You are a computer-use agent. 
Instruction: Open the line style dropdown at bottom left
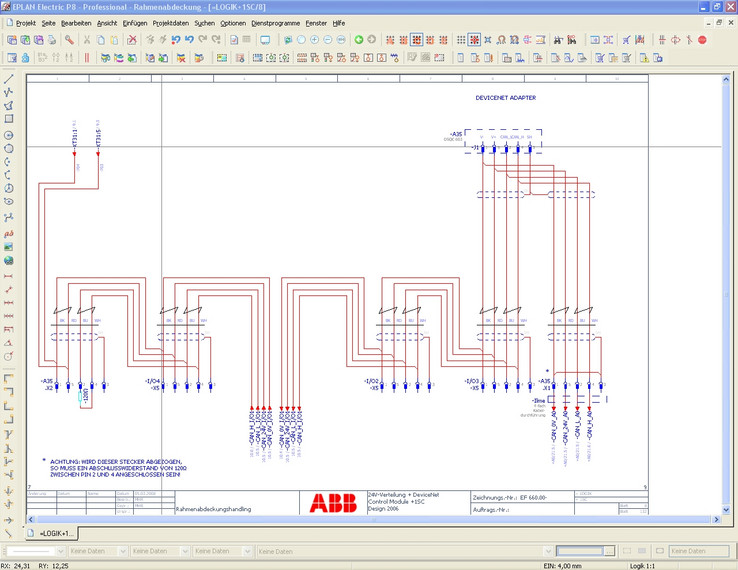(59, 551)
